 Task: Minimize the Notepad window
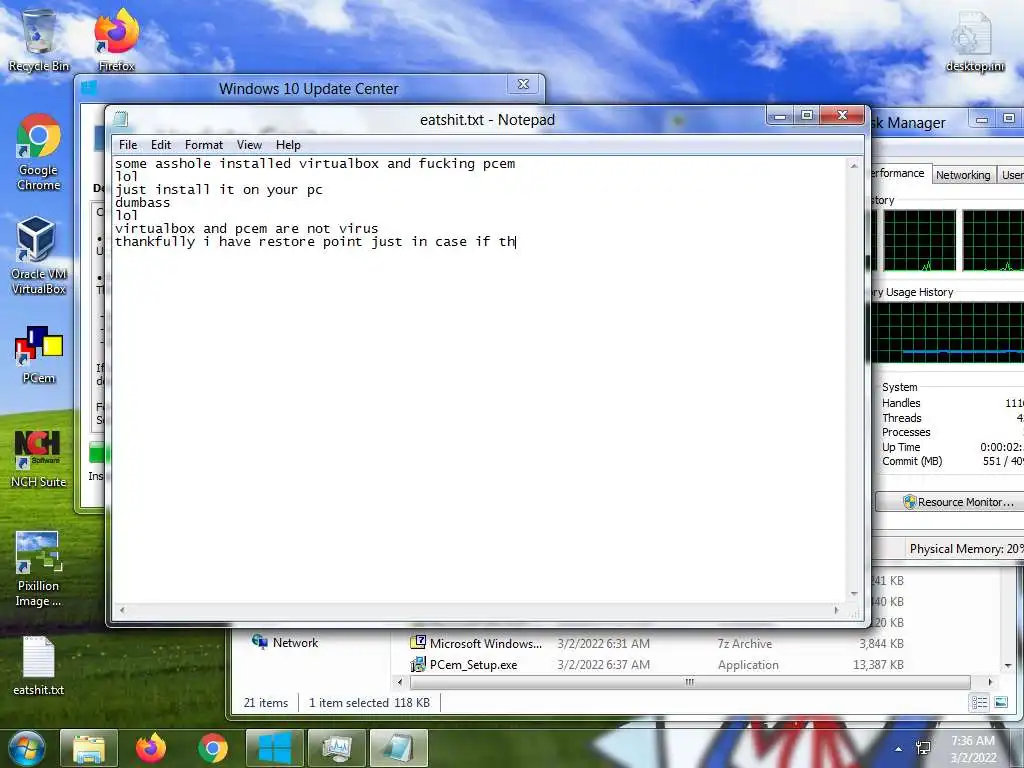tap(780, 116)
